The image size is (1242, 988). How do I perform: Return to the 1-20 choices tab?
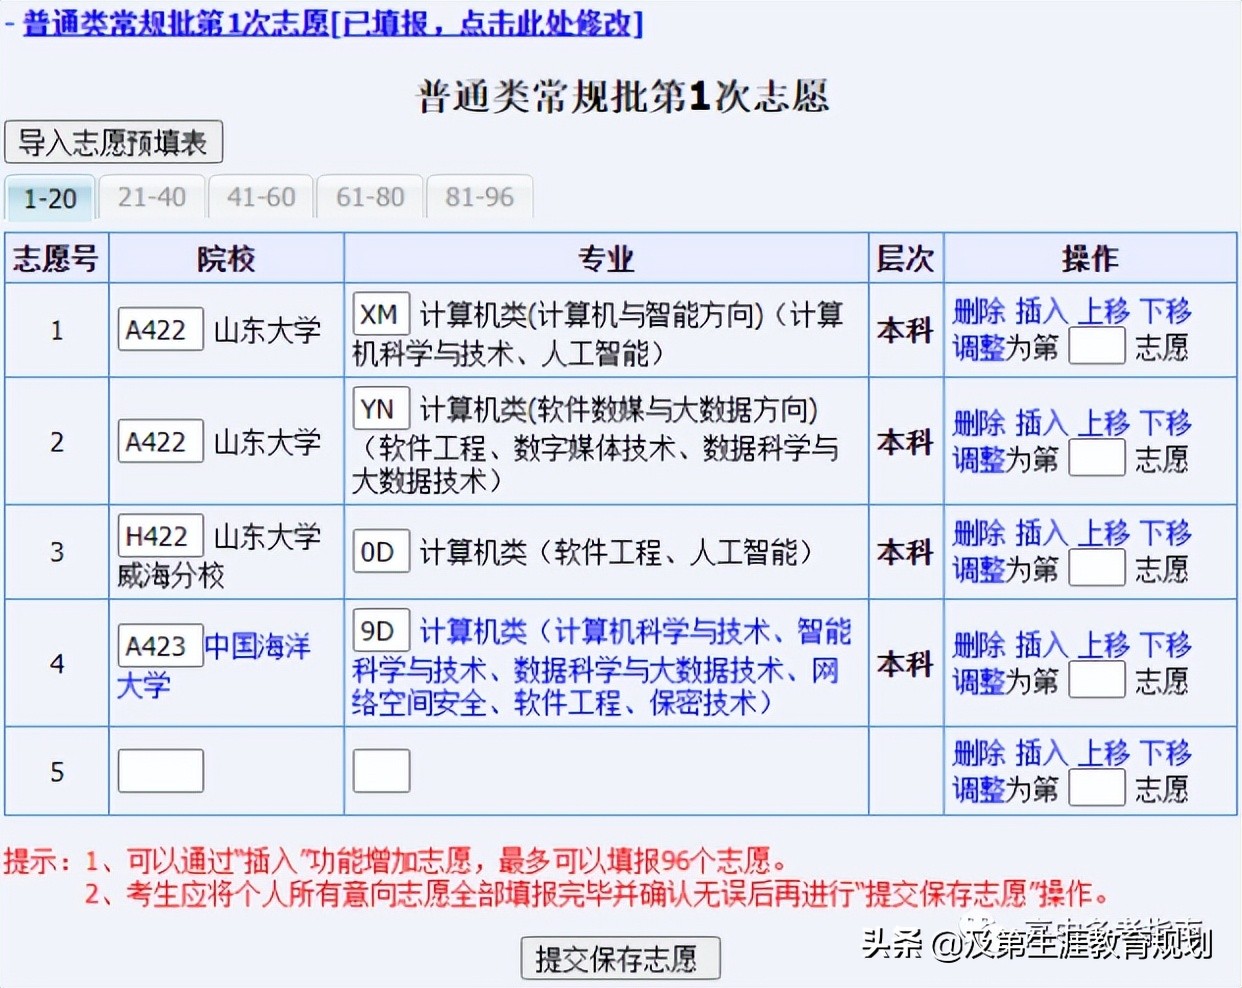49,199
